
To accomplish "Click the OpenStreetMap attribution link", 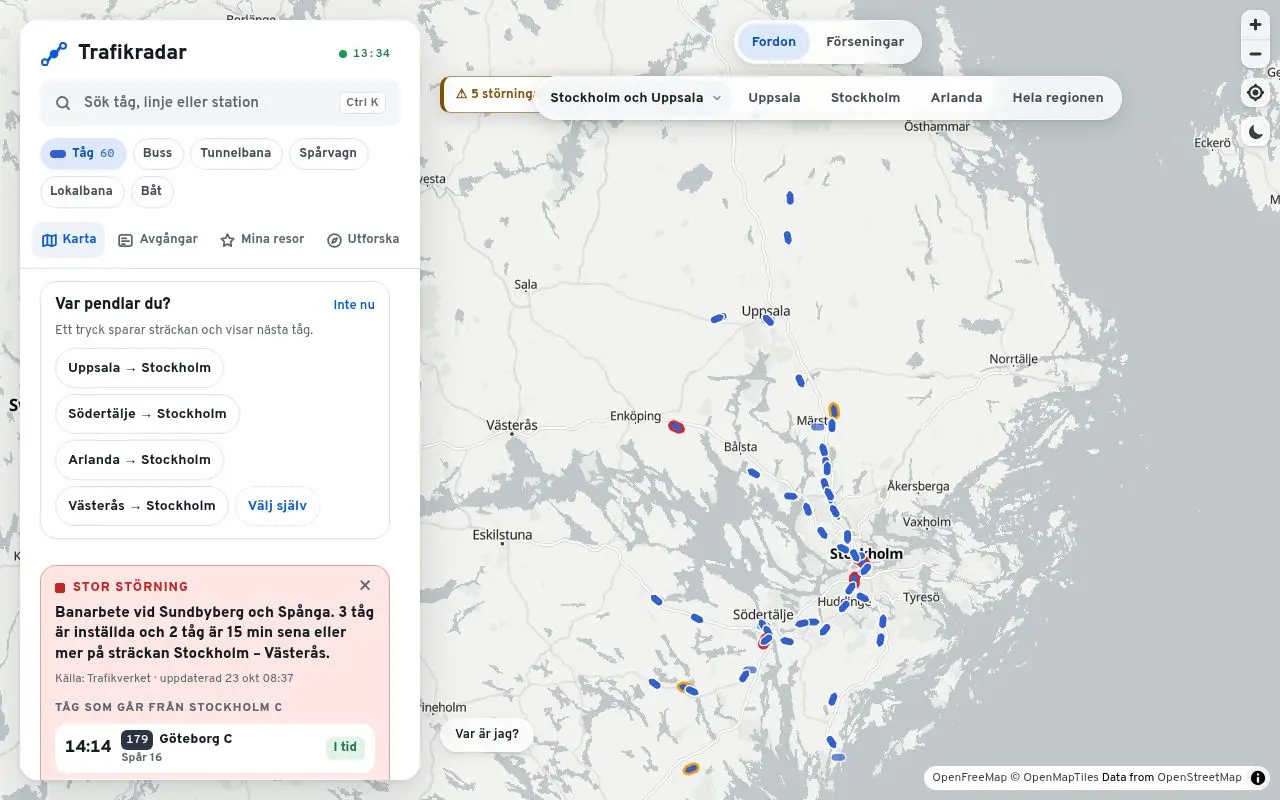I will pos(1199,777).
